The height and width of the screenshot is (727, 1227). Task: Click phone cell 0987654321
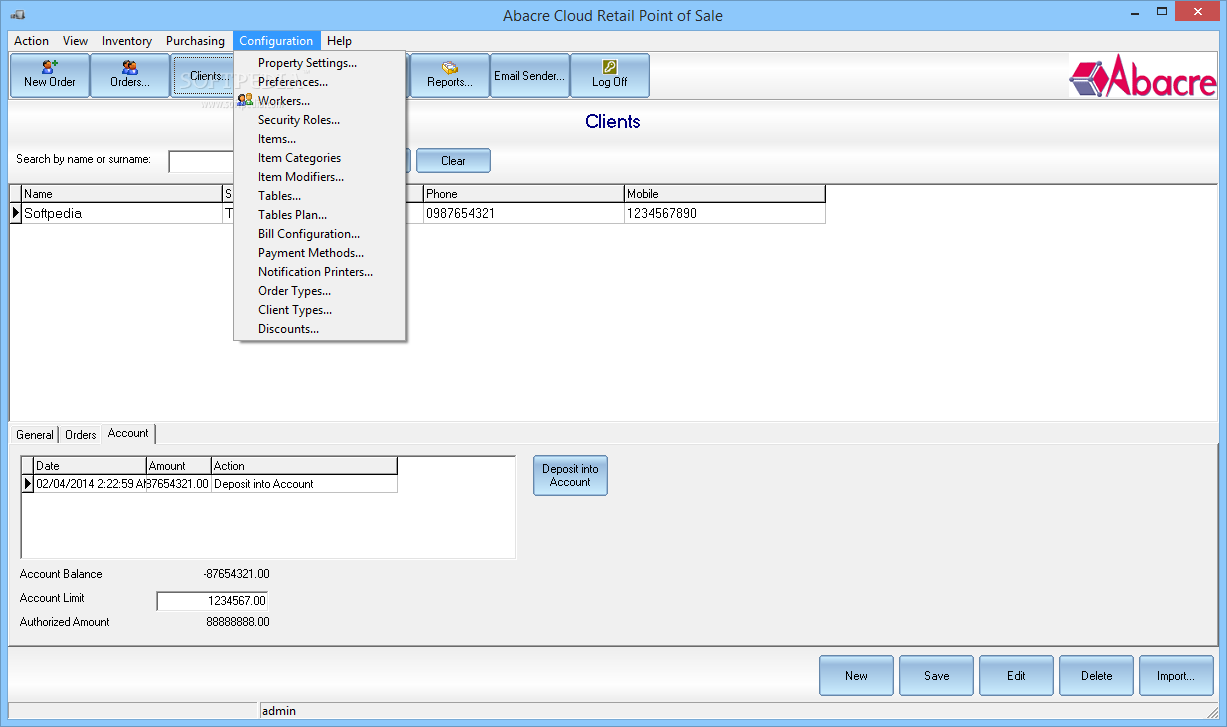(x=523, y=213)
